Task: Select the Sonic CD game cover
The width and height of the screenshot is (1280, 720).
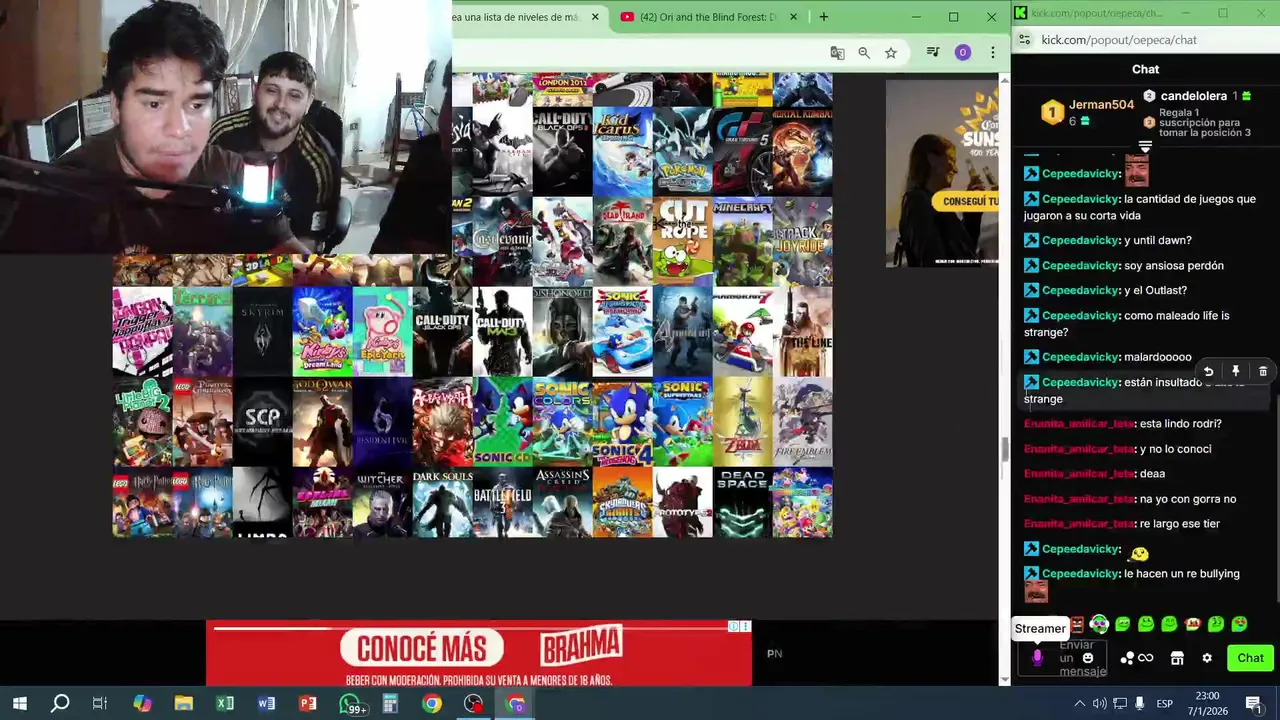Action: pos(502,422)
